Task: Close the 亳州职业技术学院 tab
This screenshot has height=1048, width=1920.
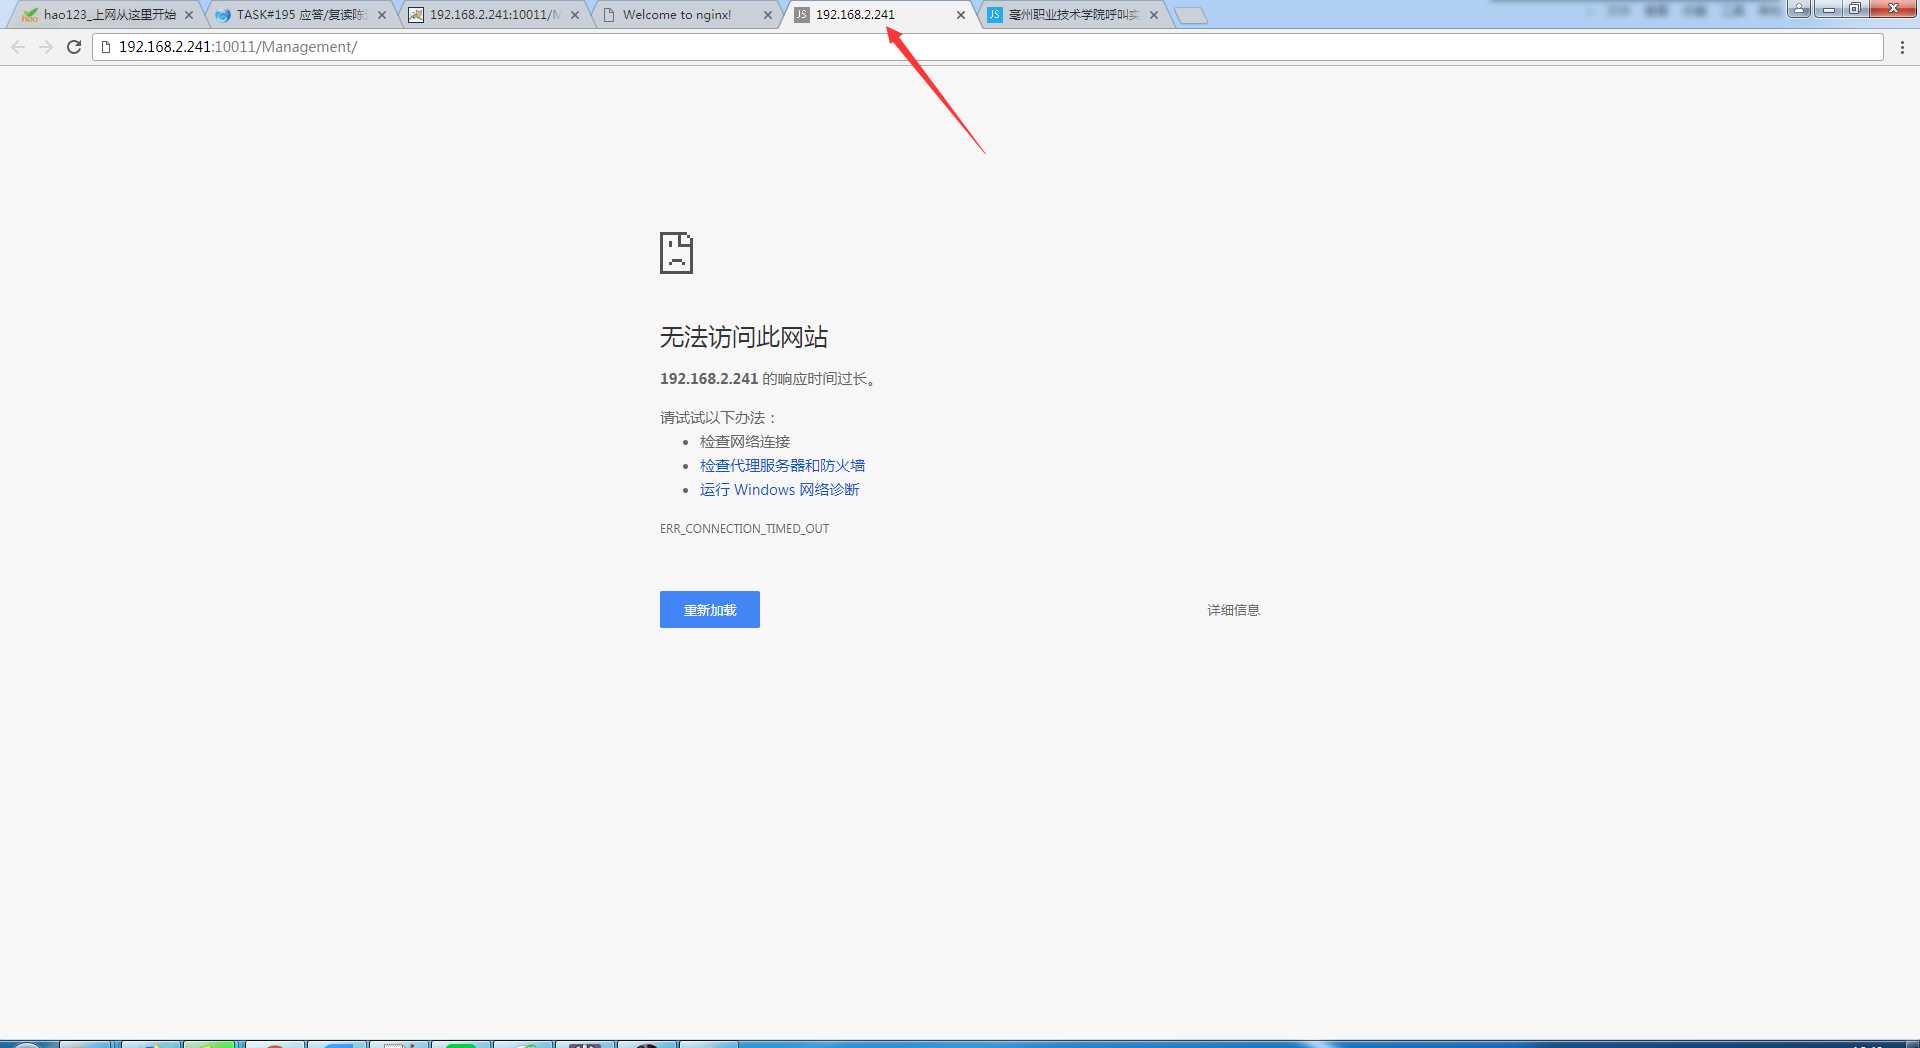Action: pos(1154,15)
